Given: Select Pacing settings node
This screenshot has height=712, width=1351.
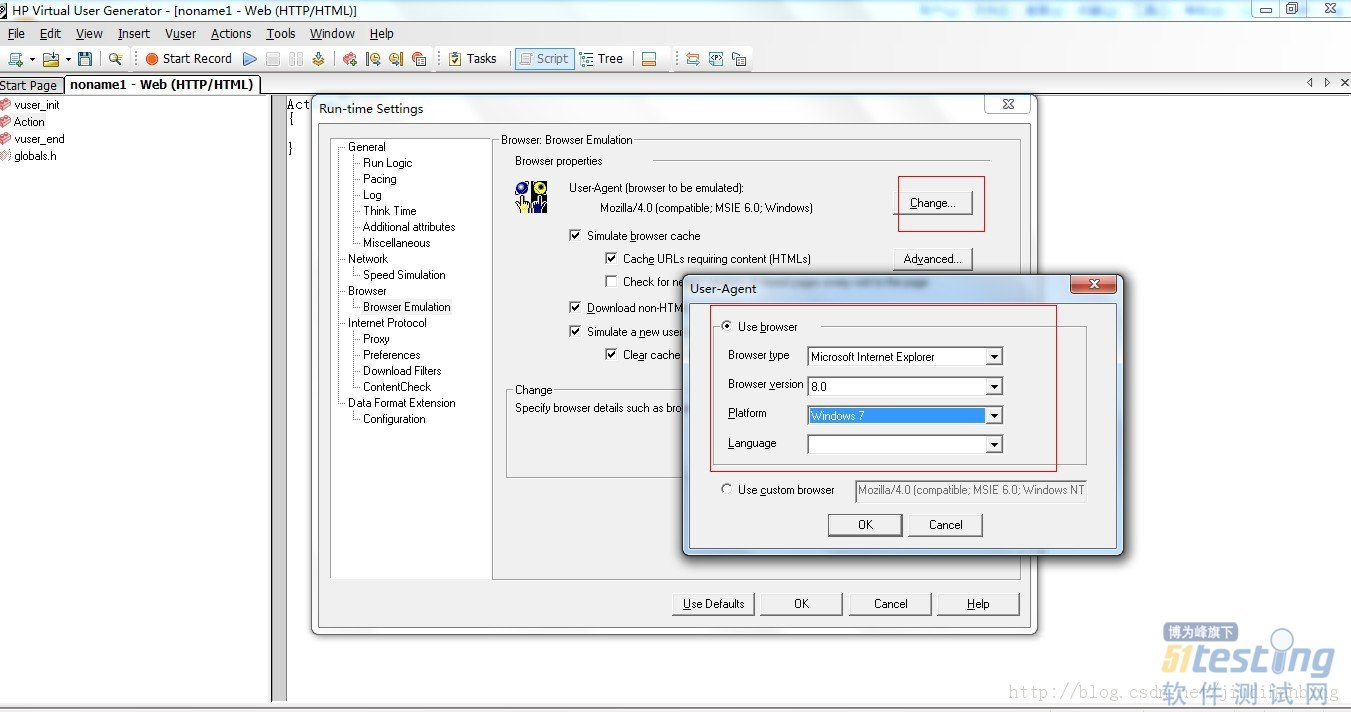Looking at the screenshot, I should coord(379,179).
